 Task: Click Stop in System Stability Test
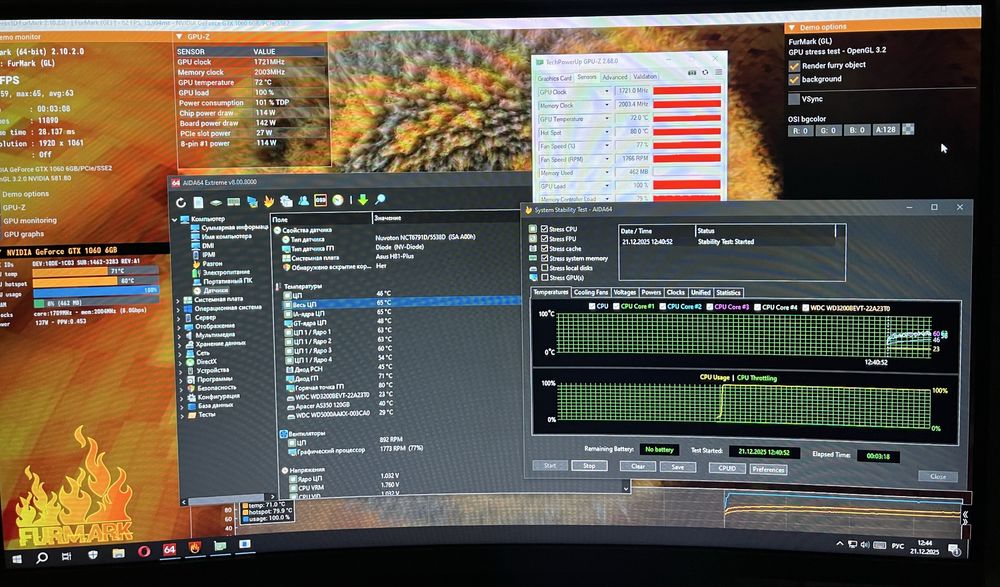589,466
